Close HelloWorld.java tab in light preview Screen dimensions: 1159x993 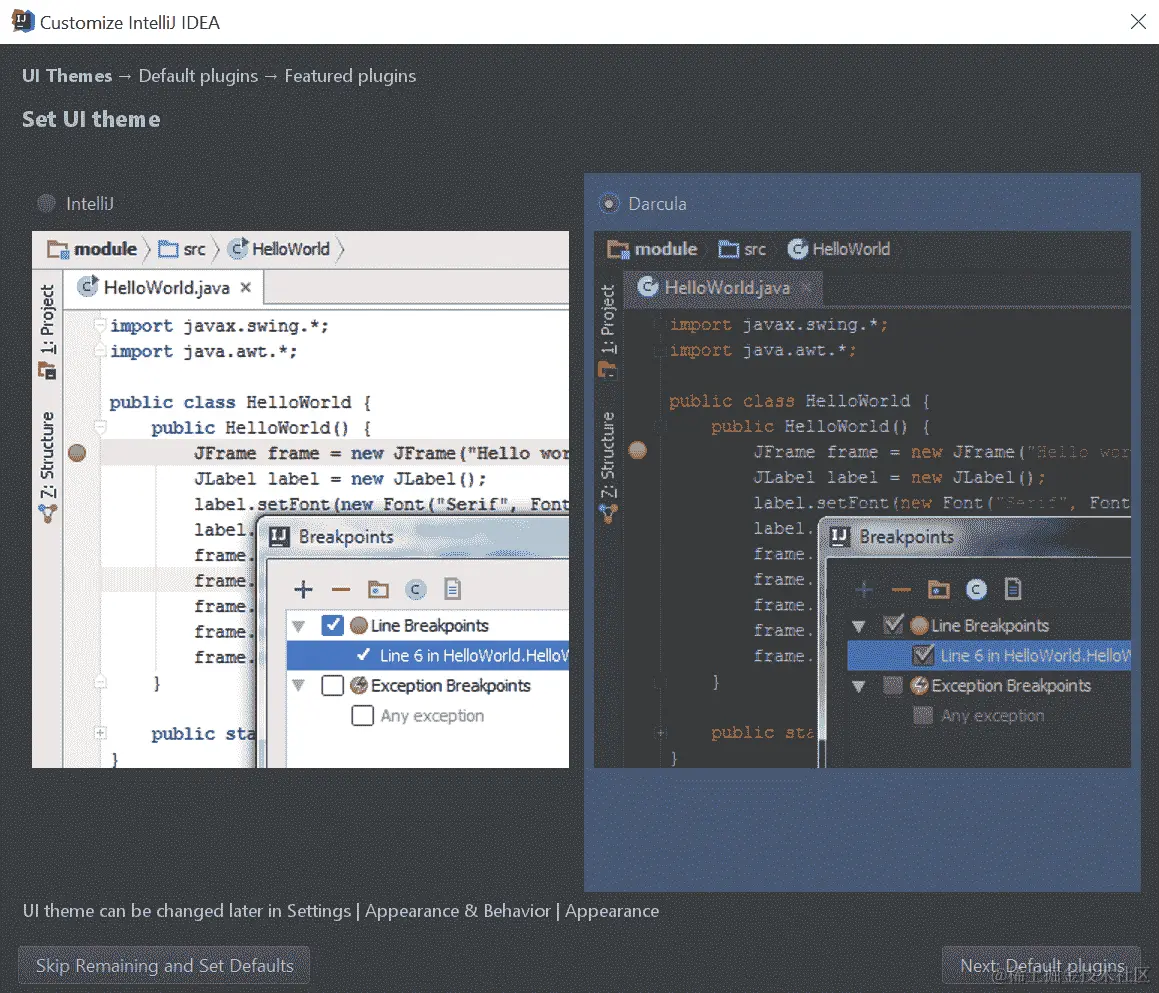245,287
